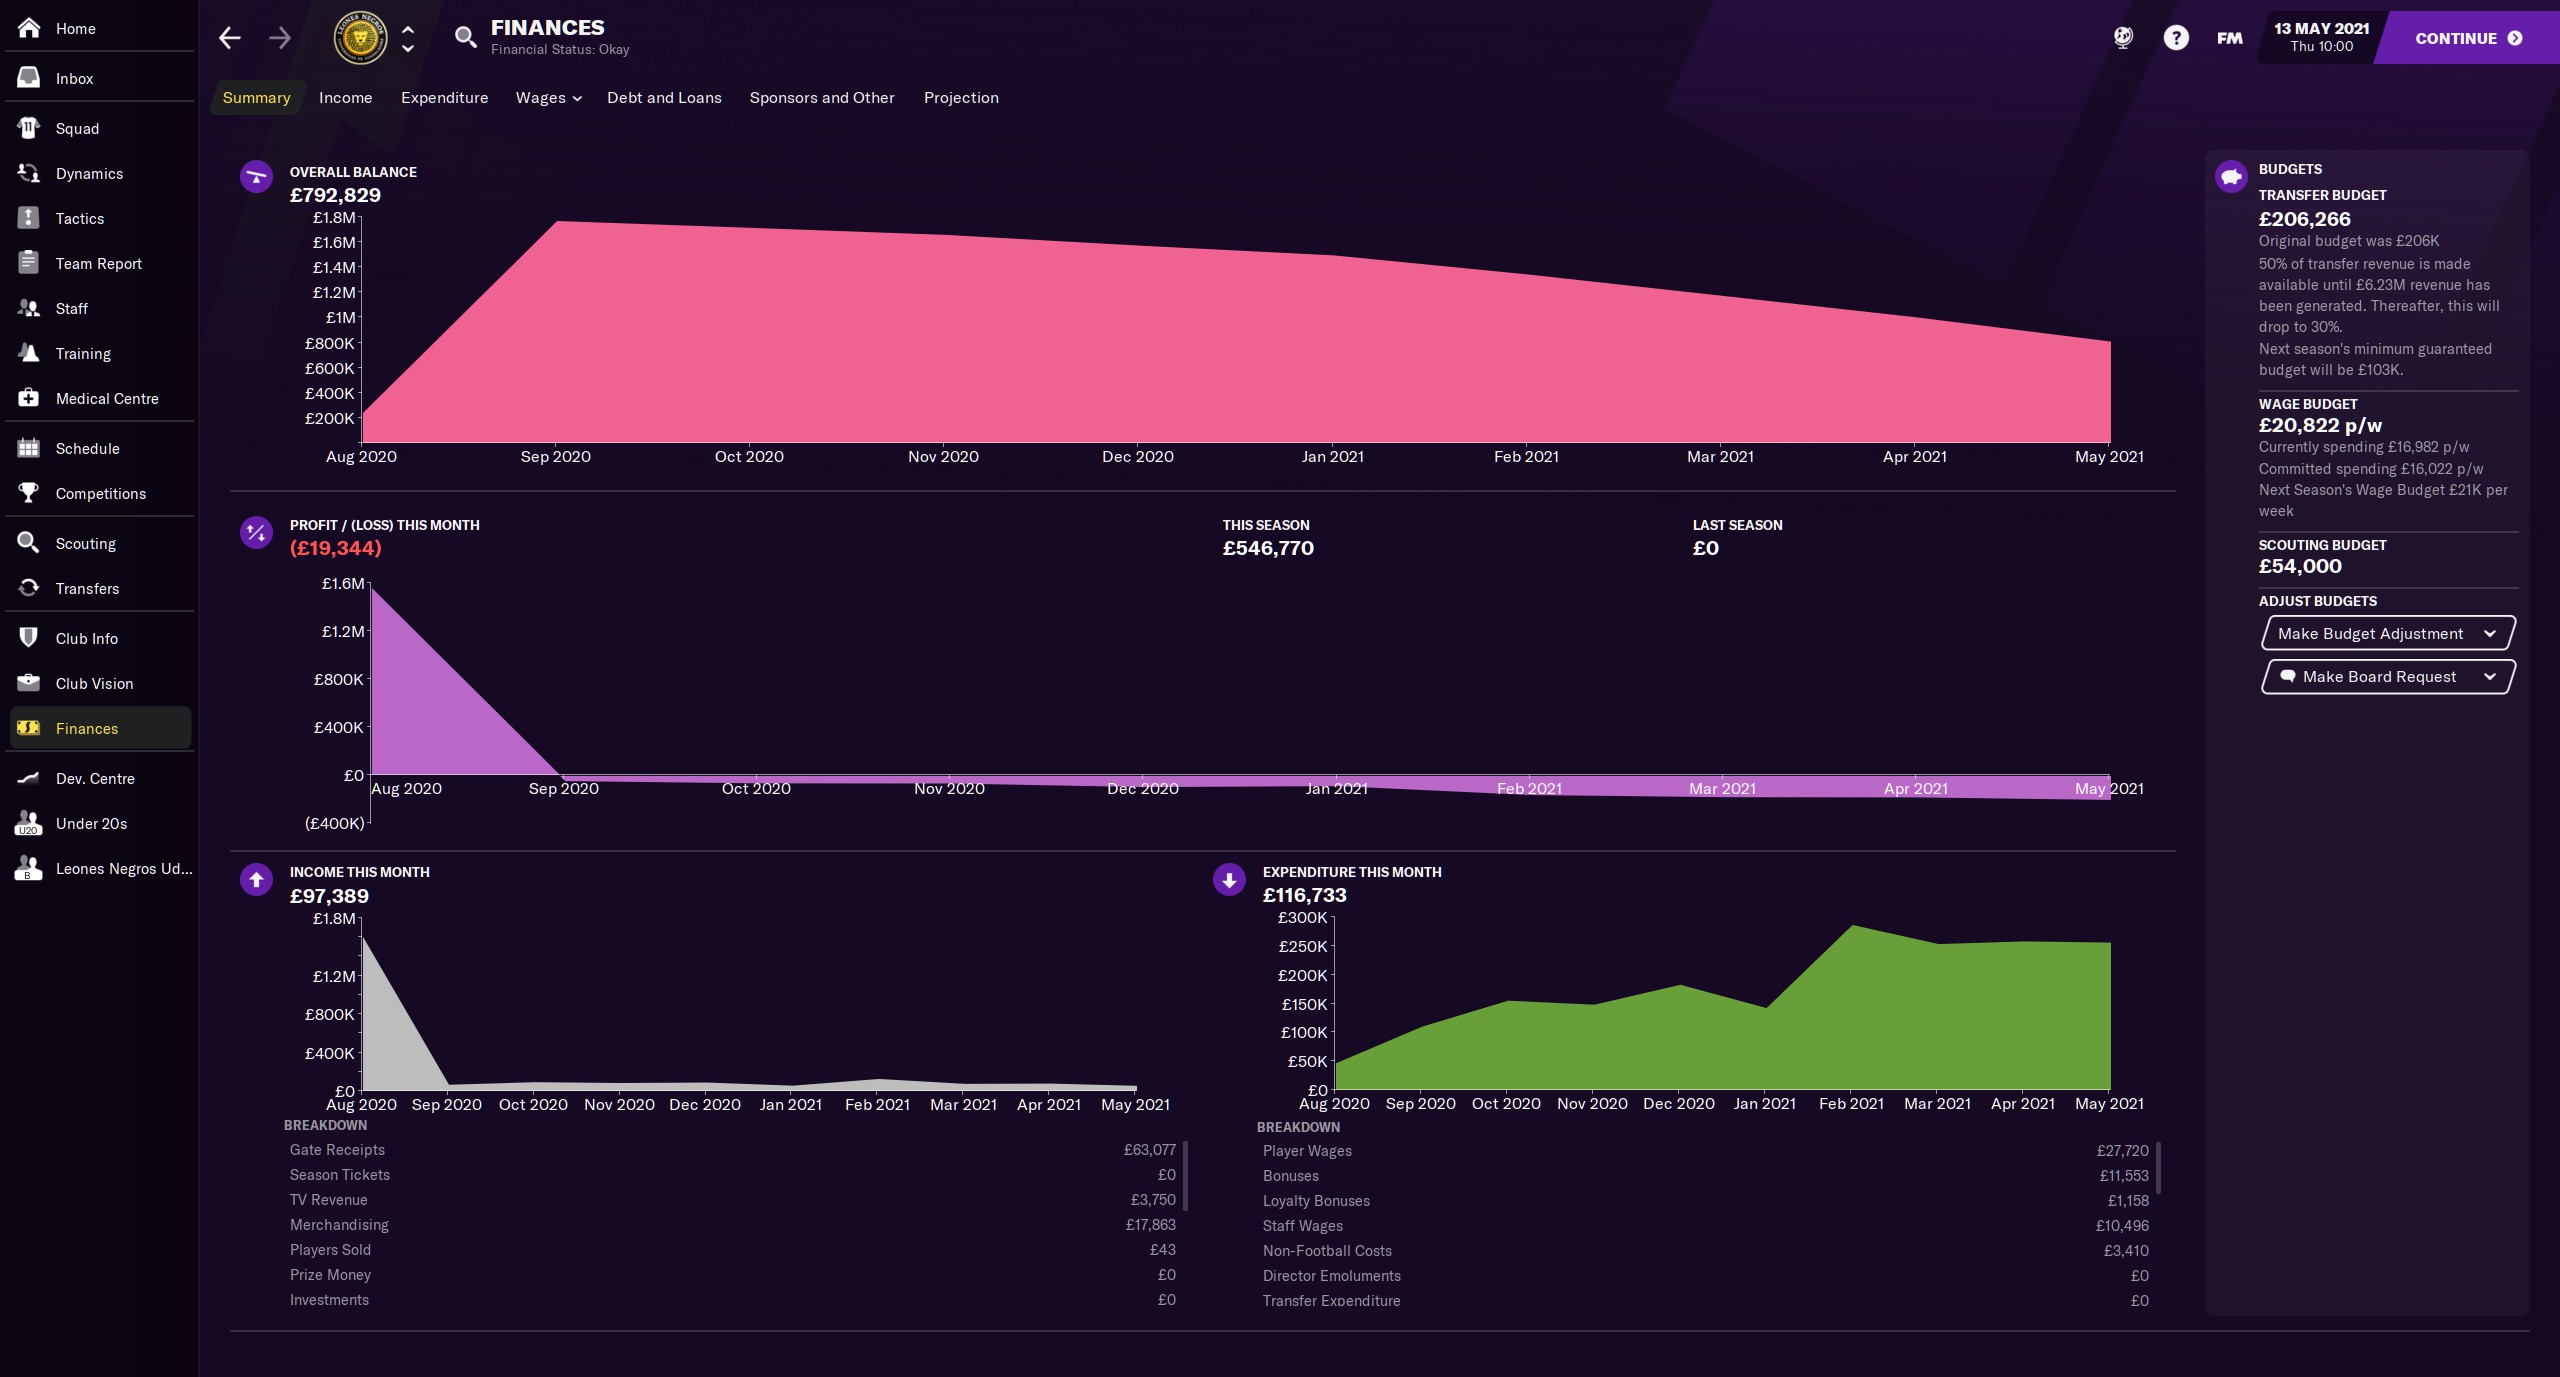Go to Tactics in sidebar

click(x=79, y=218)
